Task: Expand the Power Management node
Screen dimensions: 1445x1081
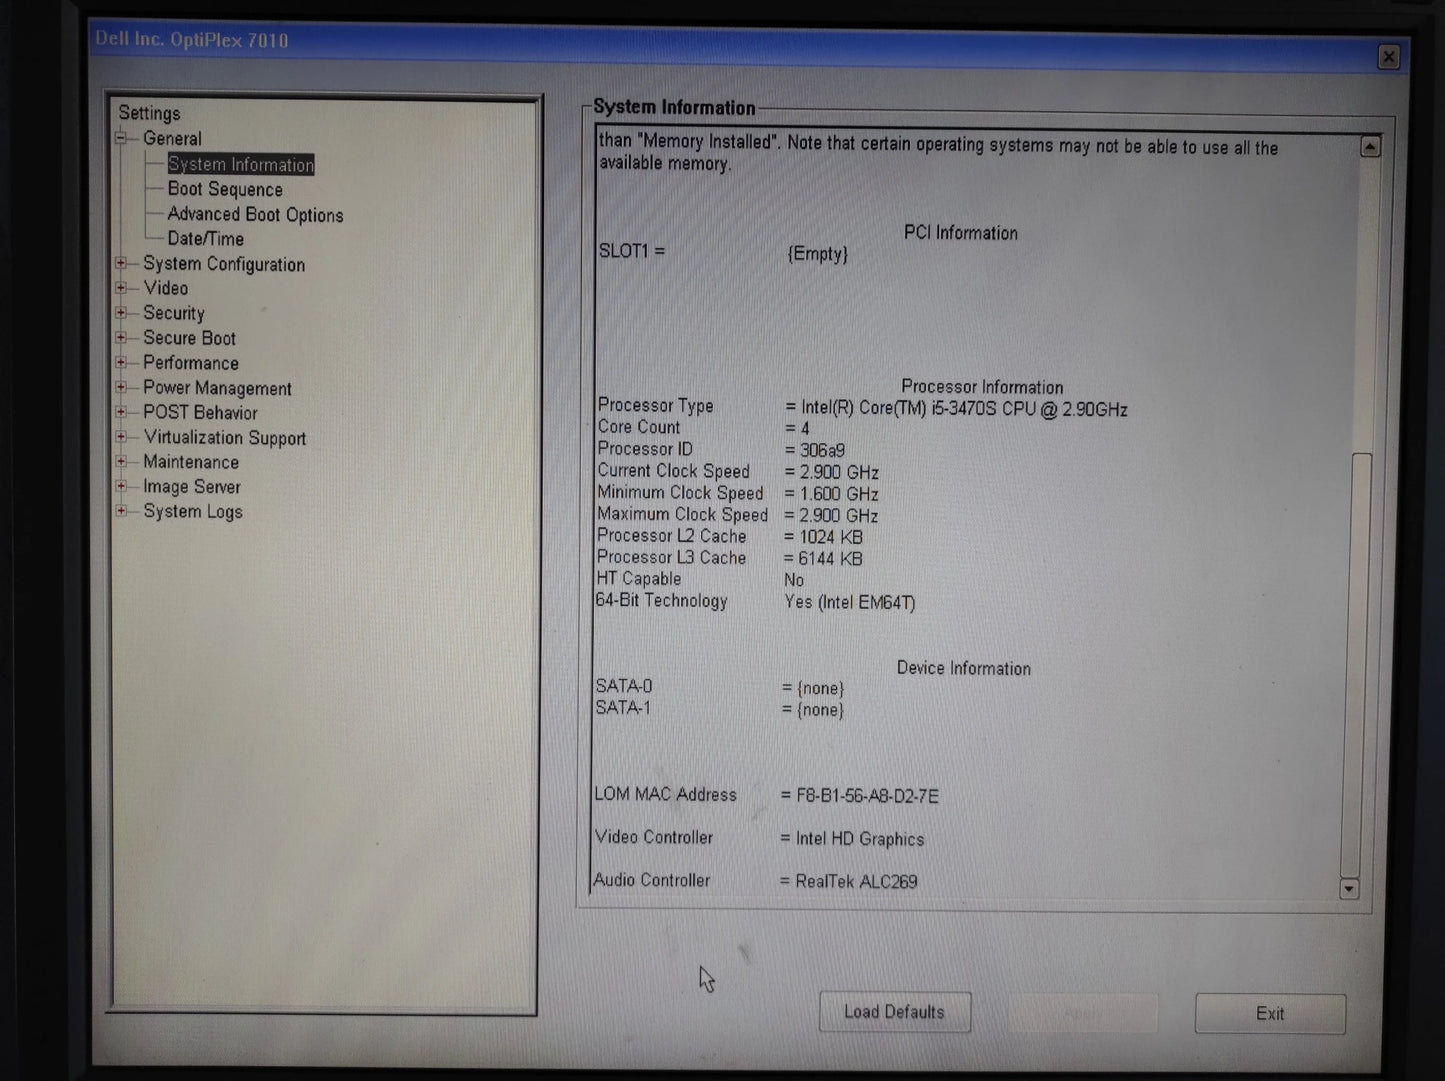Action: point(121,388)
